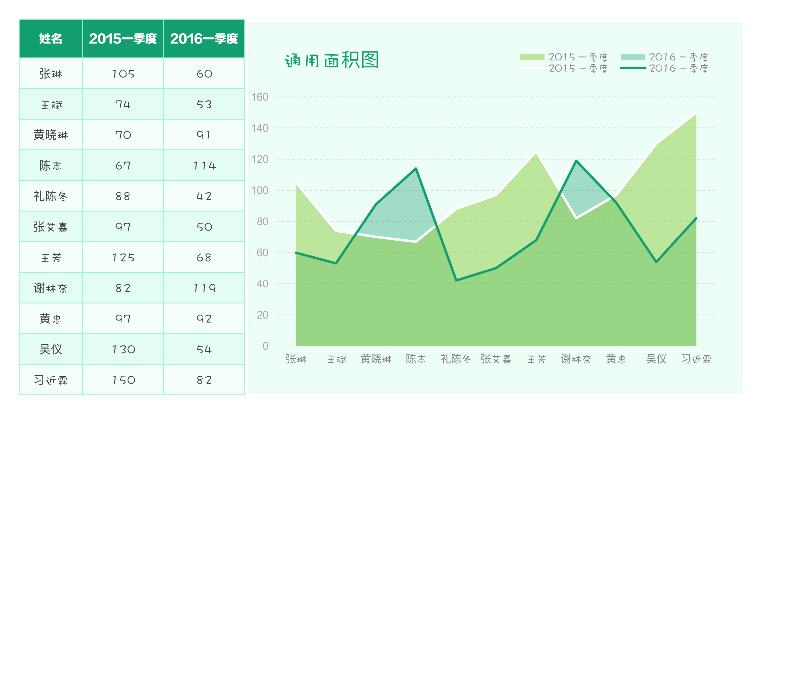Image resolution: width=800 pixels, height=700 pixels.
Task: Click the 张琳 label on the chart x-axis
Action: 296,359
